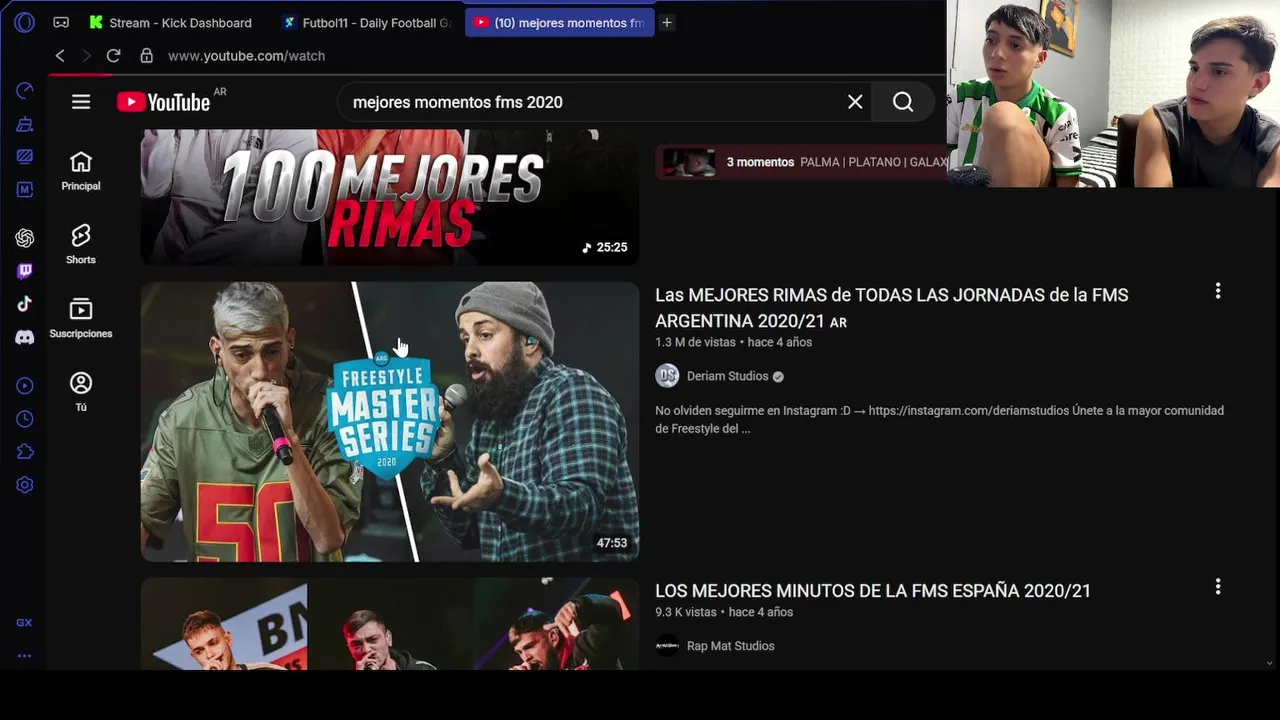The height and width of the screenshot is (720, 1280).
Task: Open the FMS España video thumbnail
Action: tap(390, 623)
